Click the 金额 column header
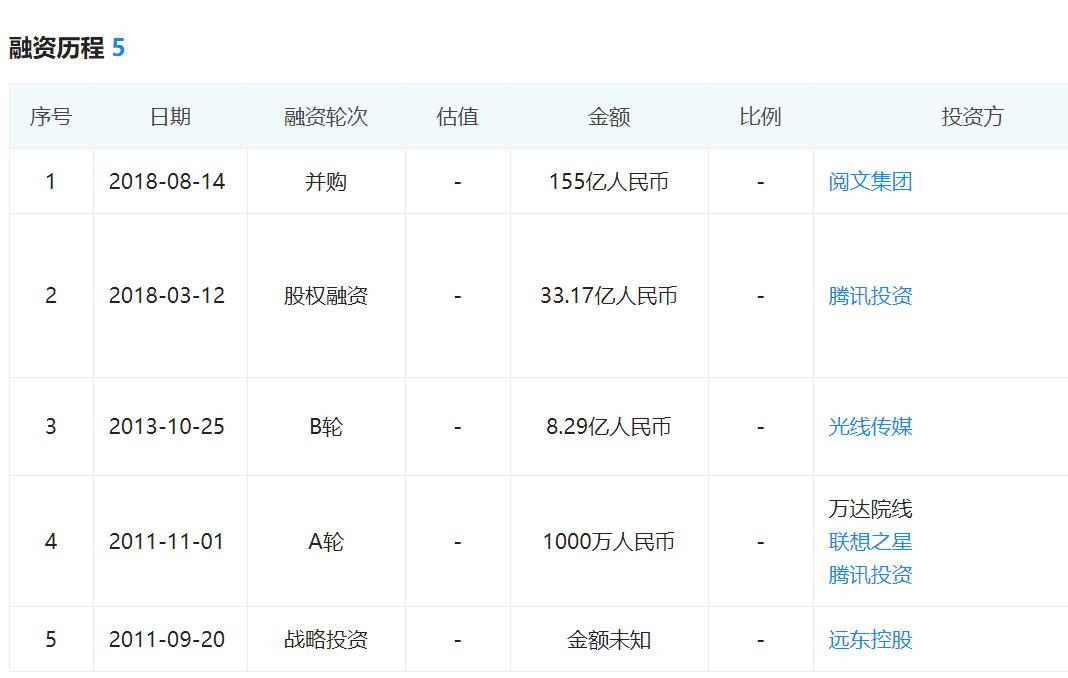 tap(609, 117)
